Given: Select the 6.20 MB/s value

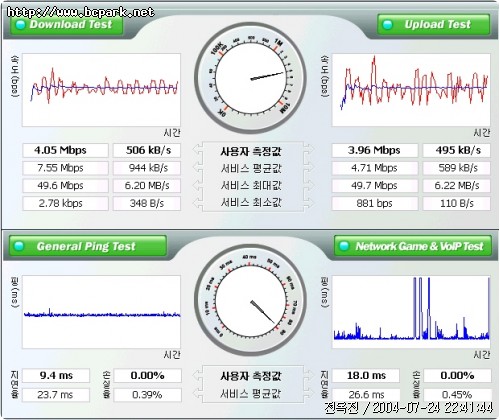Looking at the screenshot, I should tap(147, 186).
